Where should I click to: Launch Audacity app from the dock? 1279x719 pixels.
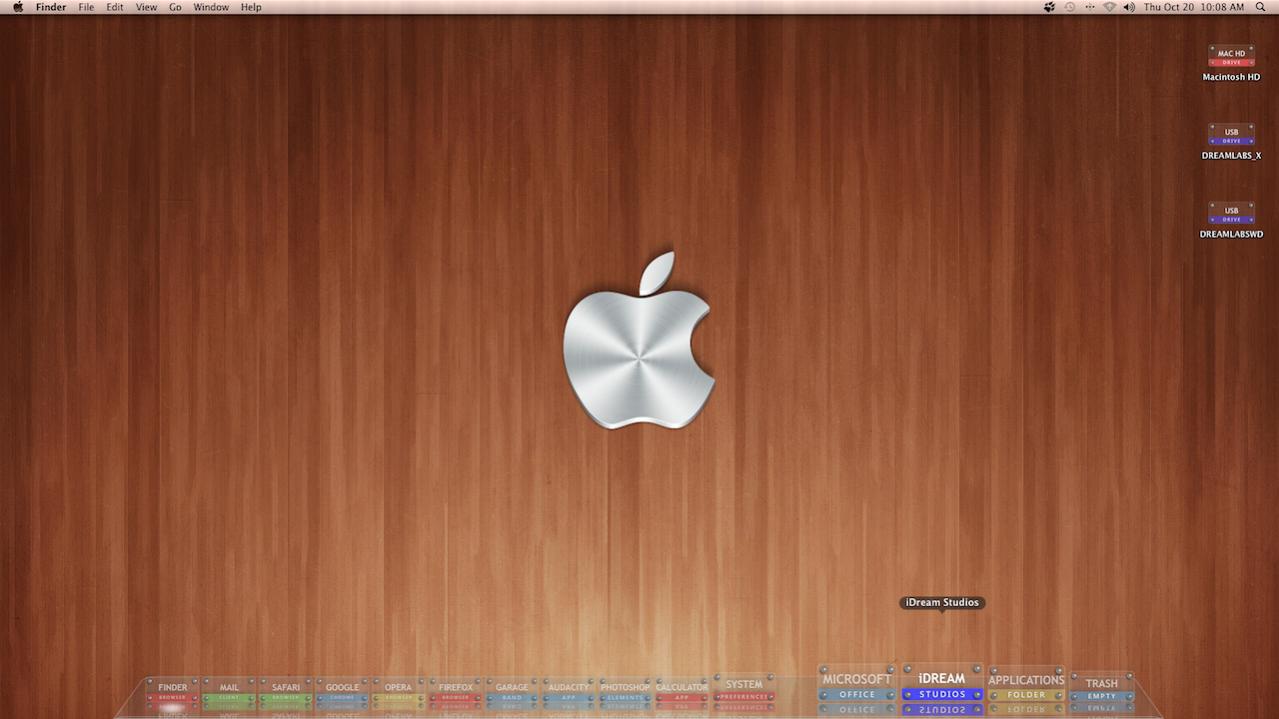pos(569,691)
